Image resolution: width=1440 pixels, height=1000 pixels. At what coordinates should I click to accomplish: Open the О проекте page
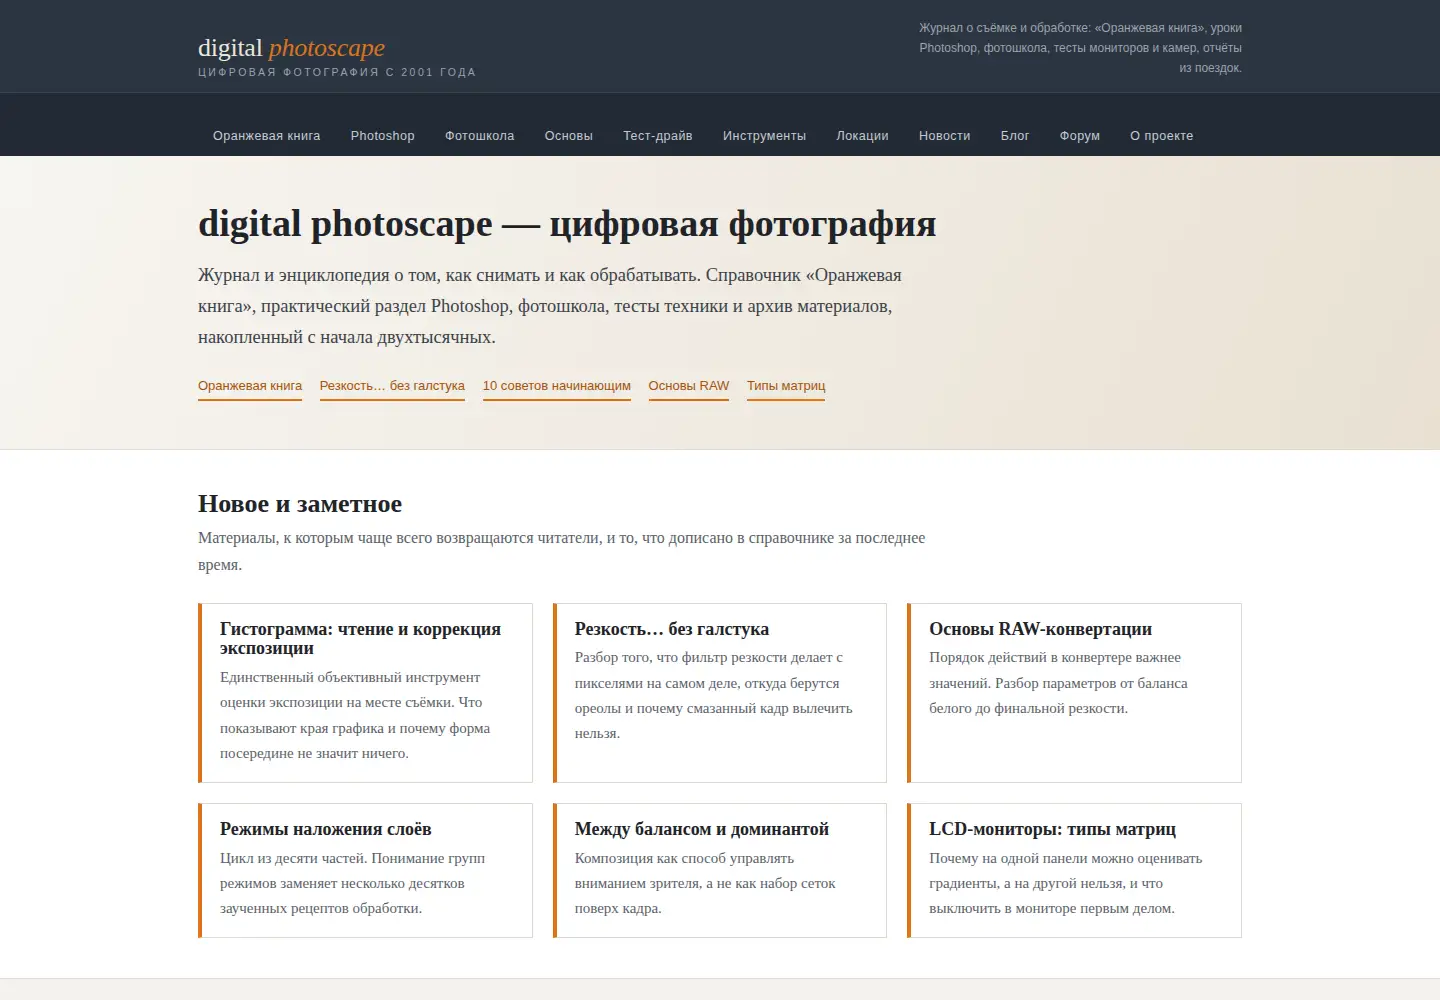point(1162,136)
